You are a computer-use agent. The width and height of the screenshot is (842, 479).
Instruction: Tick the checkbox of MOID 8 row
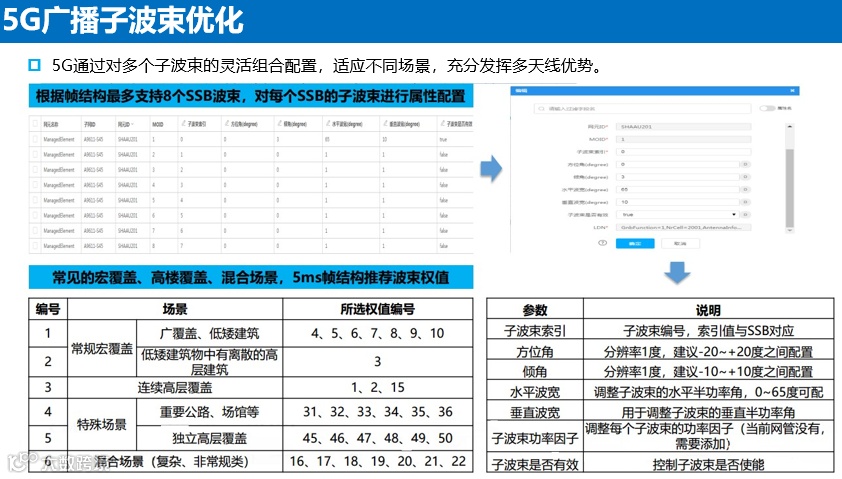click(35, 245)
